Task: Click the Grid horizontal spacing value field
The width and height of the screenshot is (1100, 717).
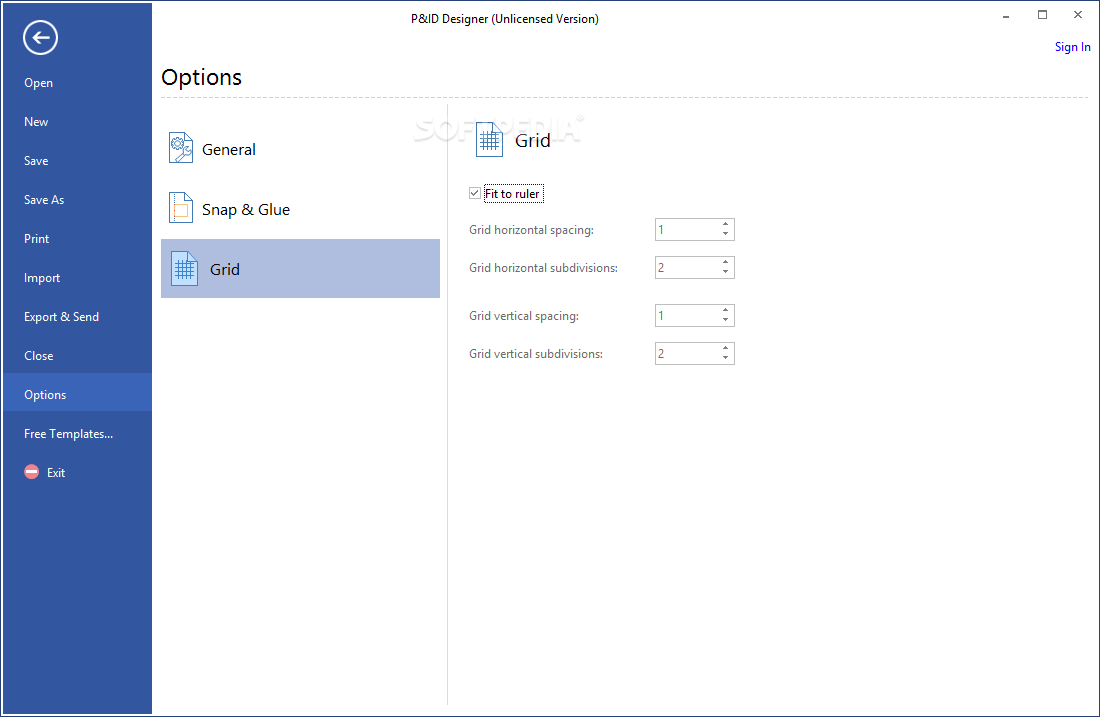Action: (x=687, y=229)
